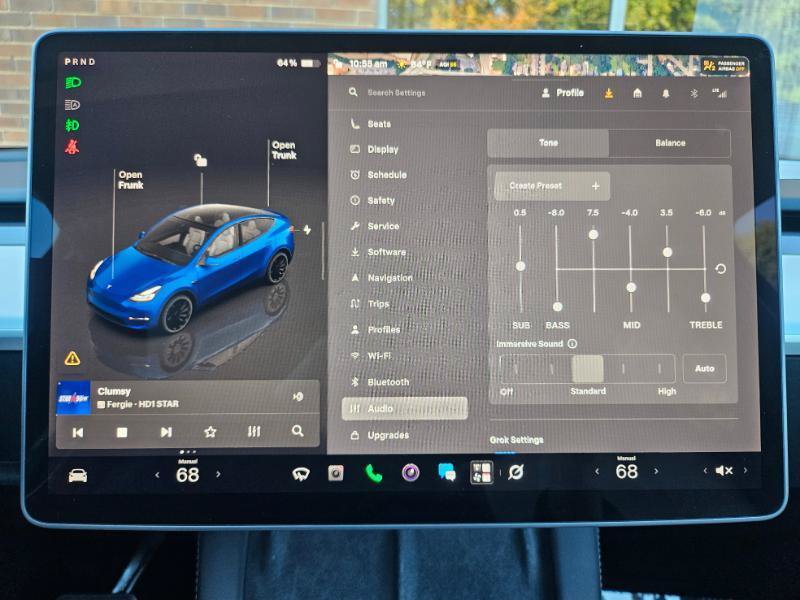Click the SUB equalizer slider knob

[520, 266]
